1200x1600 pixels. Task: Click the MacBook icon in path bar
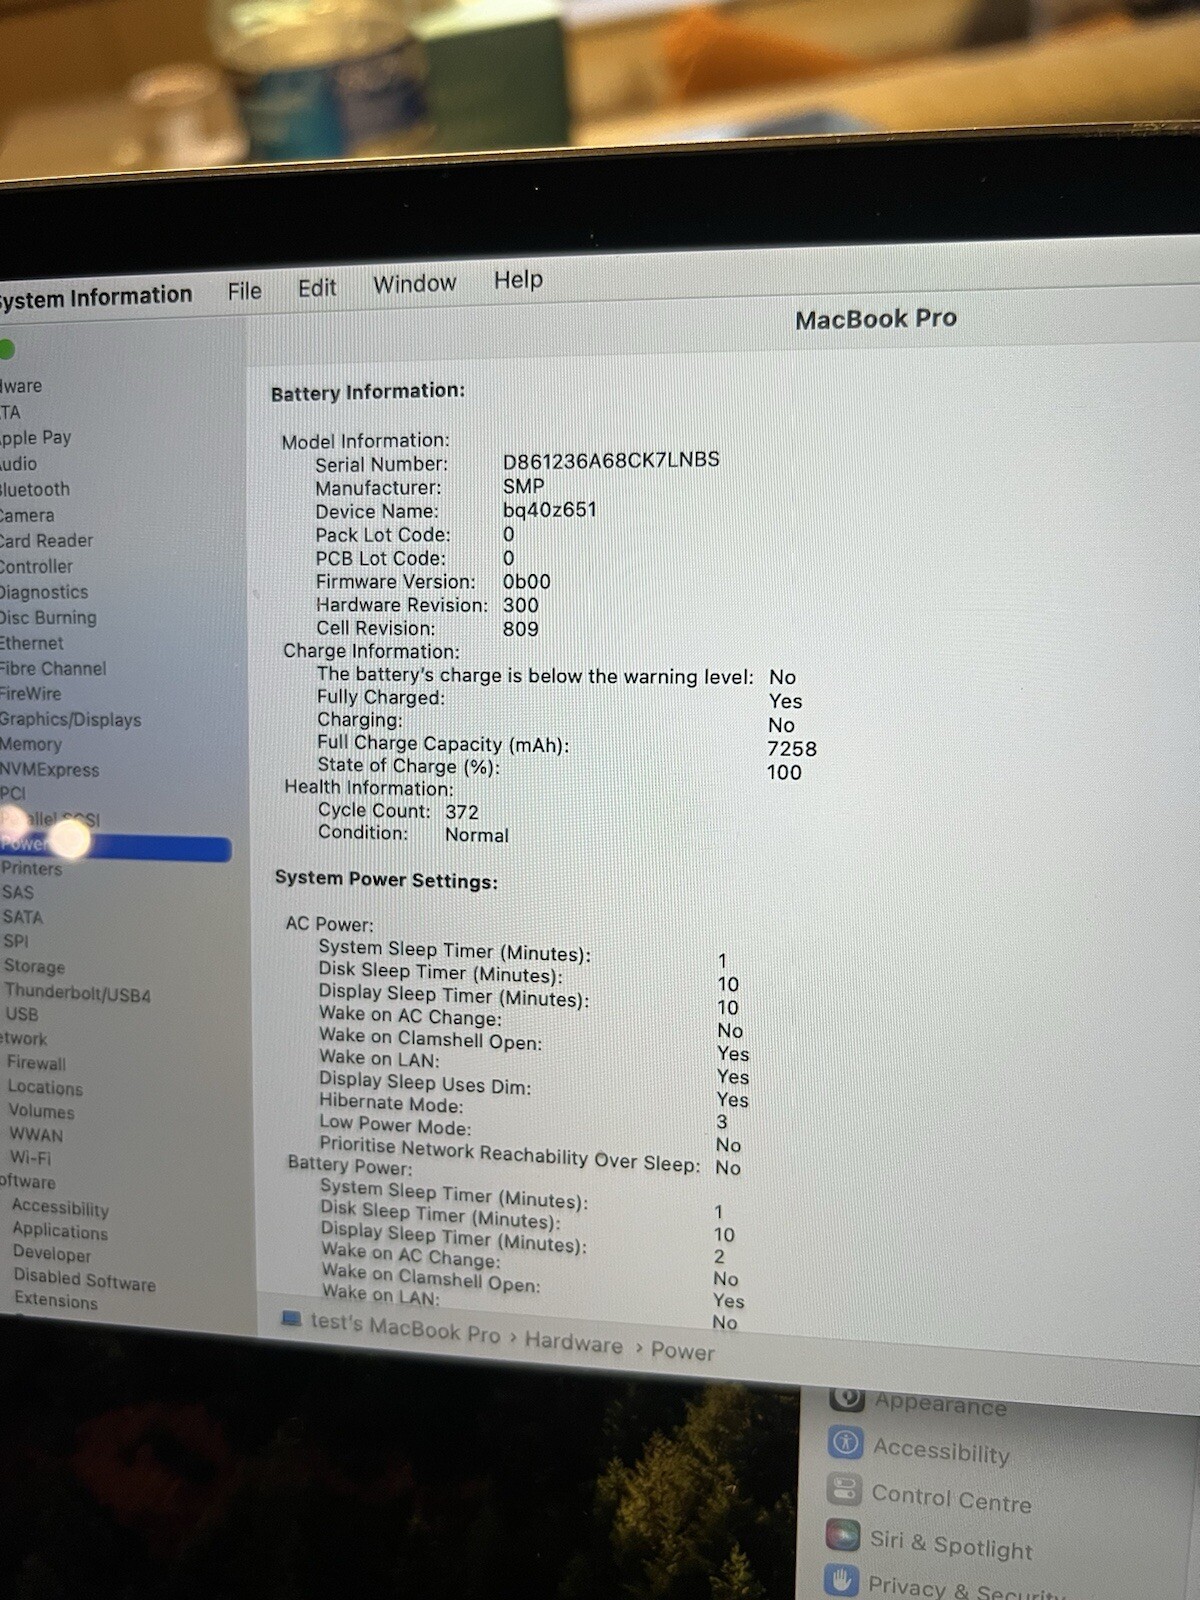291,1319
